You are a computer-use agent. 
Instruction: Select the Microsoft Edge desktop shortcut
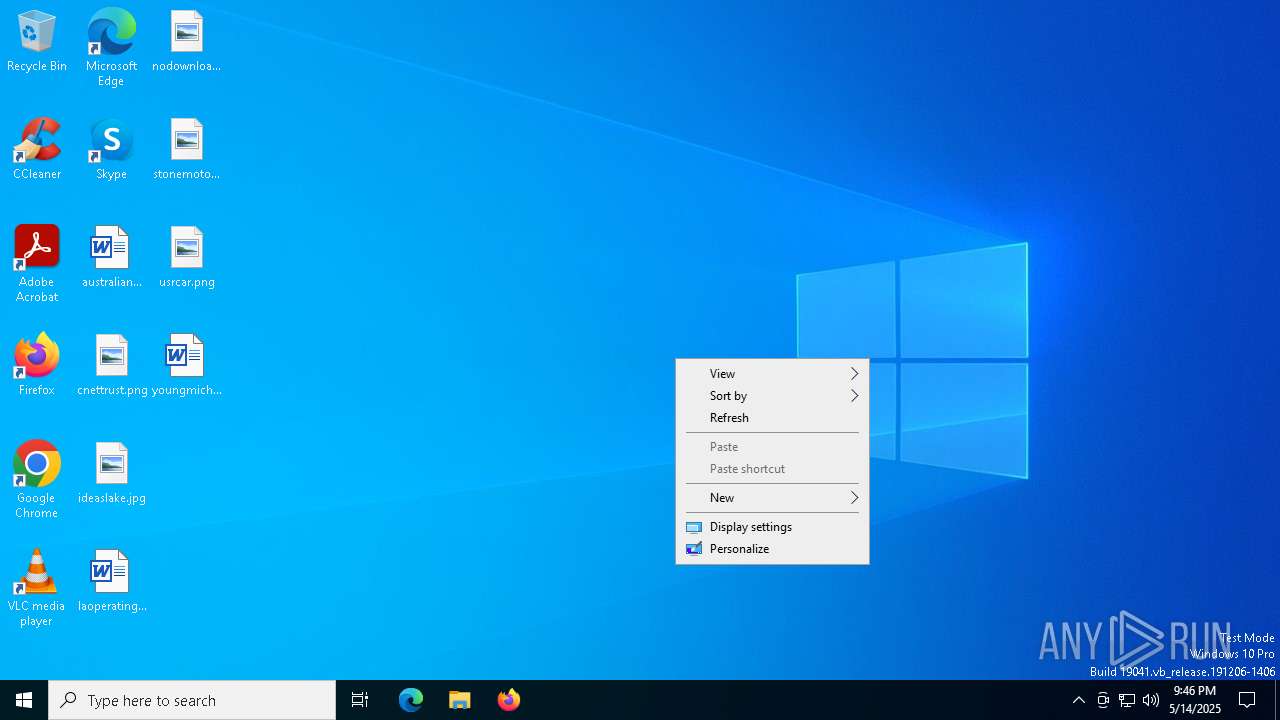click(x=111, y=48)
